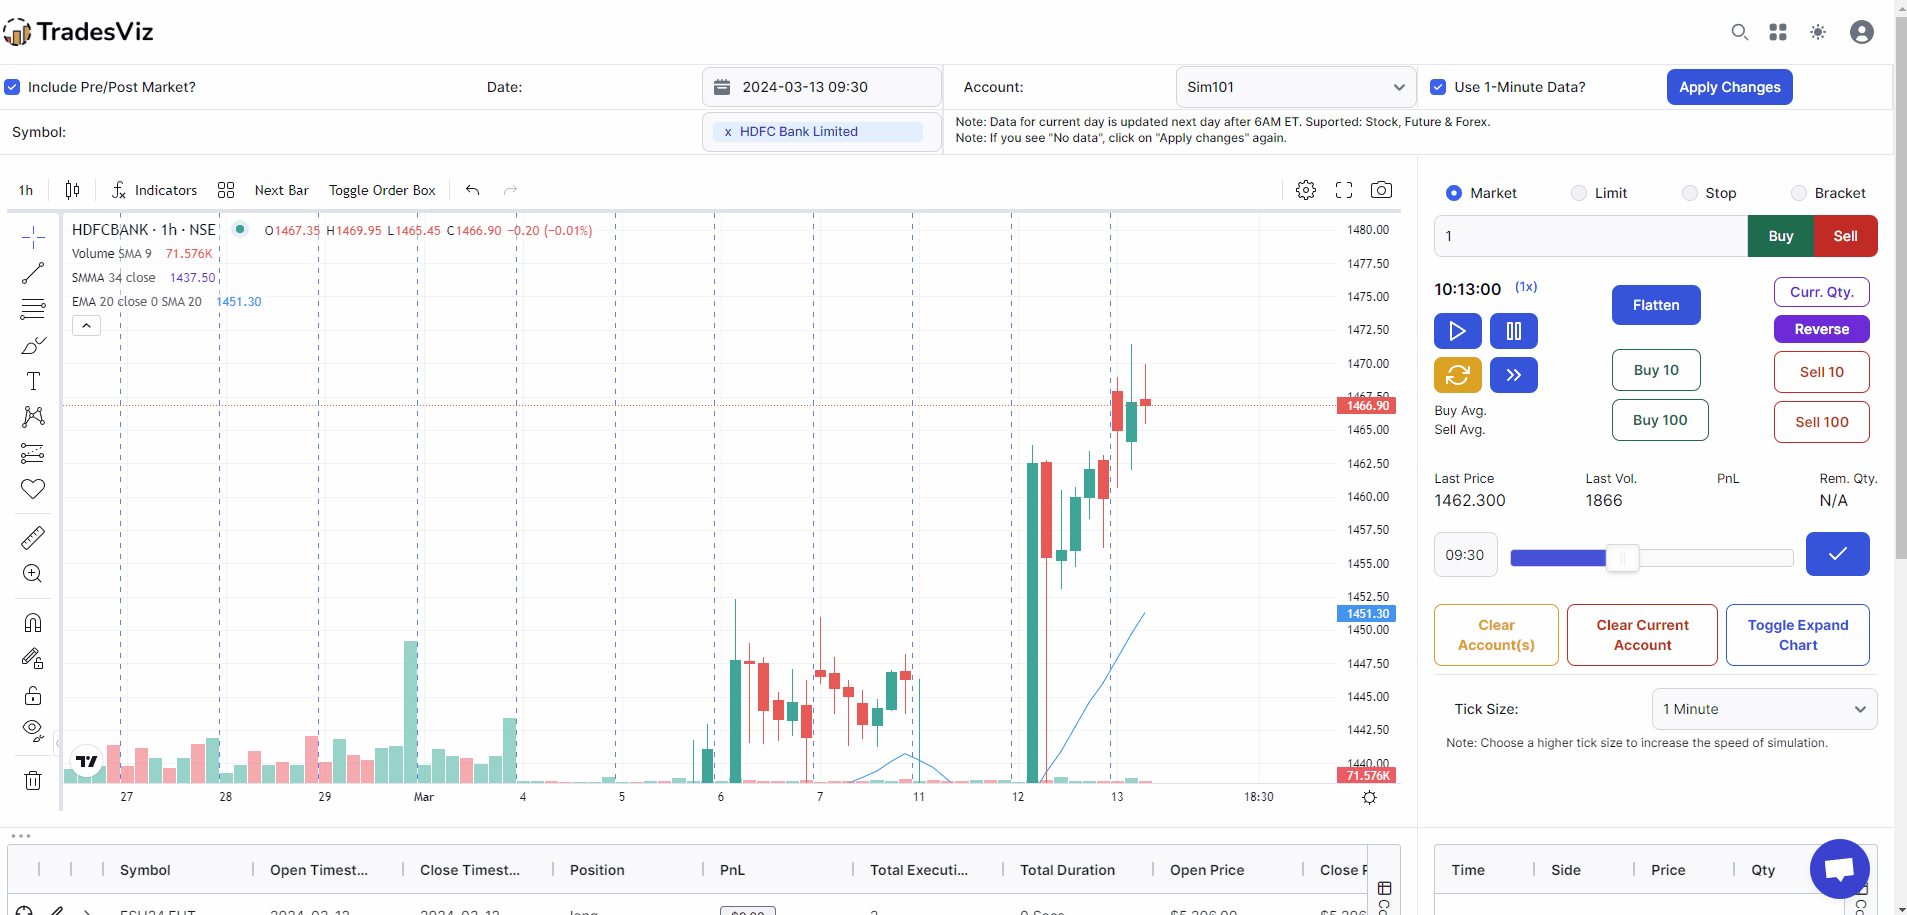Click the Symbol column header in trades table
The image size is (1907, 915).
tap(145, 870)
